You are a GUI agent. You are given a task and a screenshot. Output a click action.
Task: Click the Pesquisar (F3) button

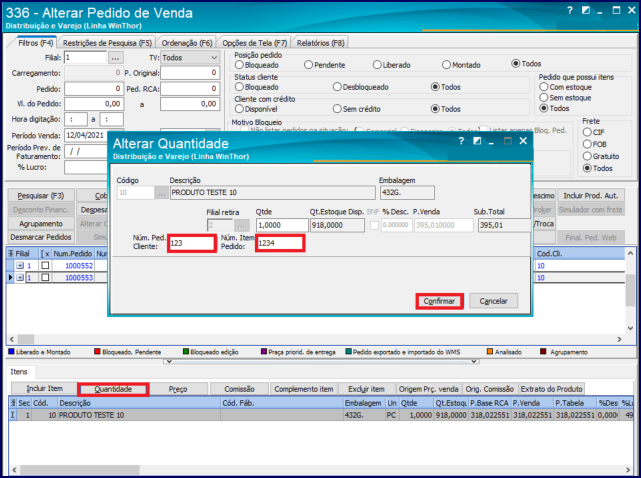click(41, 196)
